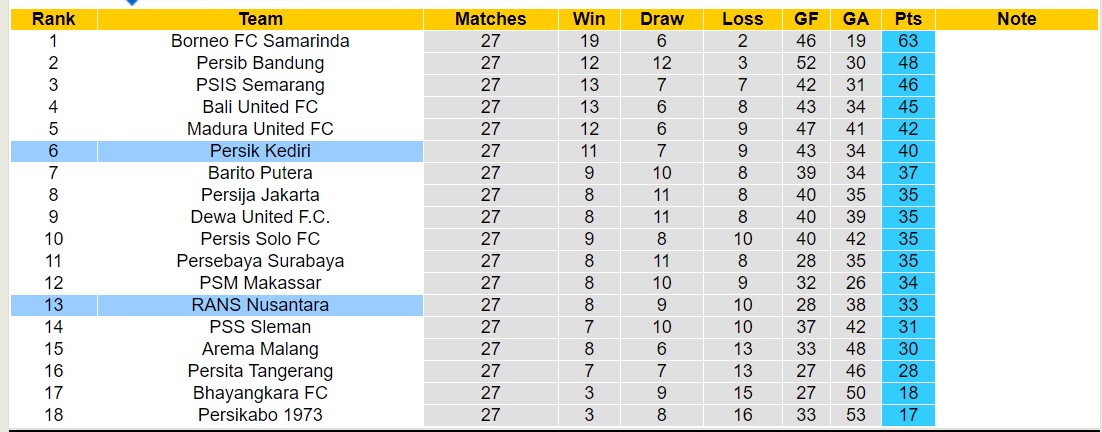This screenshot has height=432, width=1102.
Task: Click the GA column header
Action: coord(856,19)
